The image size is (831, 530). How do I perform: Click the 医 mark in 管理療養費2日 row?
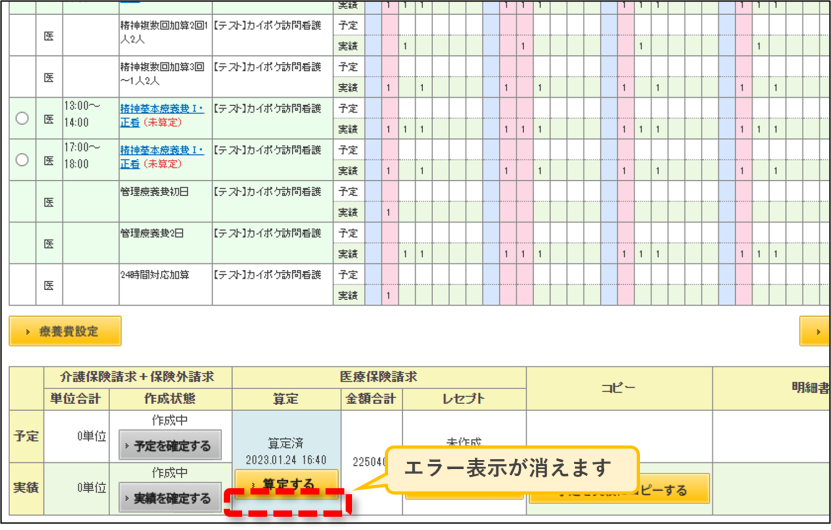(x=49, y=244)
